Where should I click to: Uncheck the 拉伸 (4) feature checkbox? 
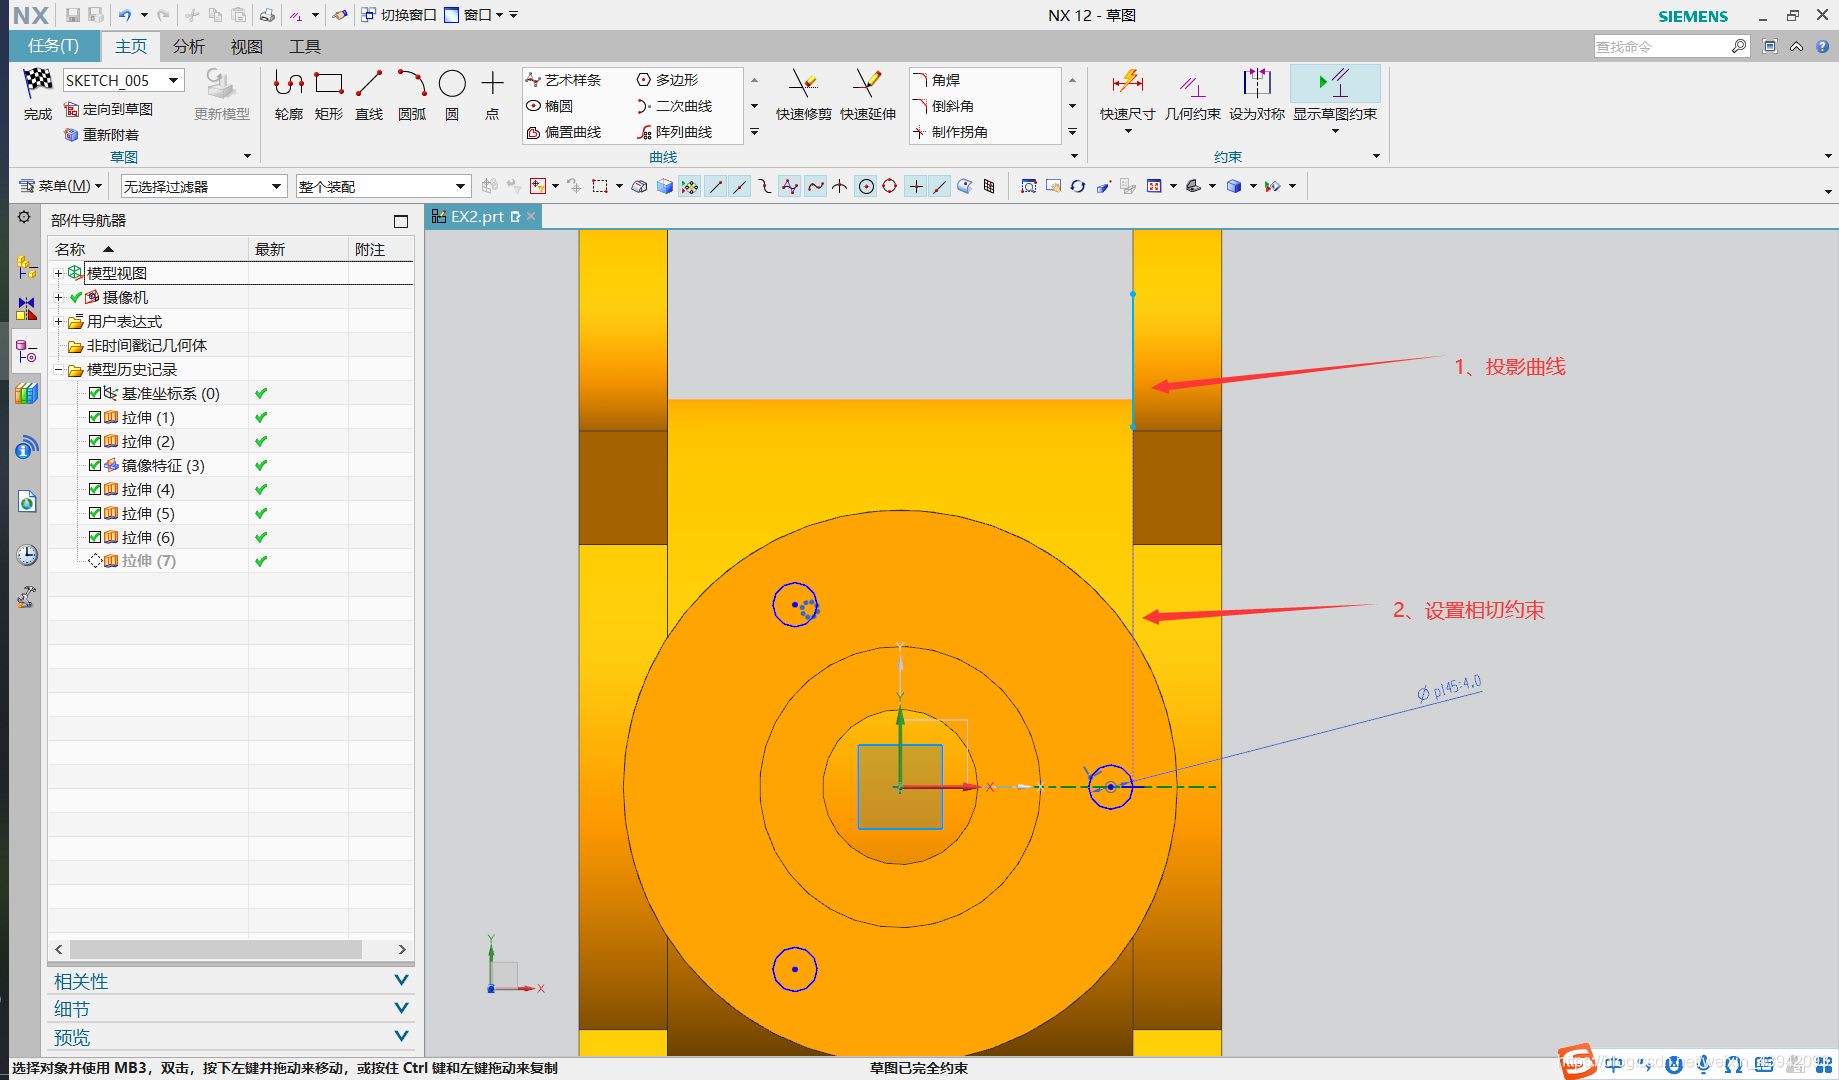(95, 489)
